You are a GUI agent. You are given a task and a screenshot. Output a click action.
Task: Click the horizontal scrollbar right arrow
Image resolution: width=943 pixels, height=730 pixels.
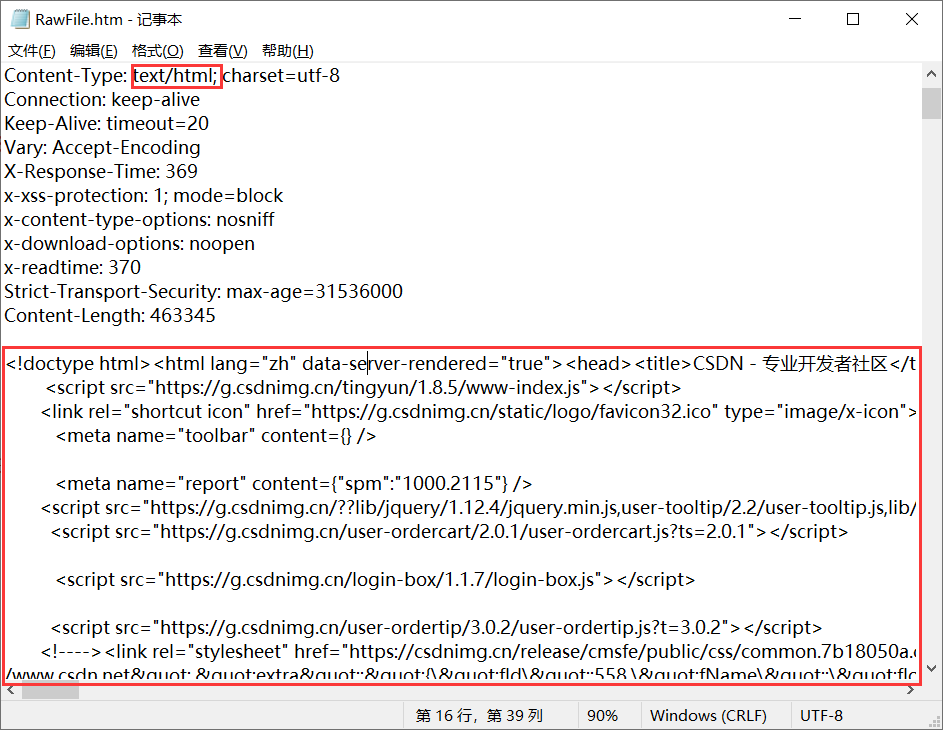(911, 690)
